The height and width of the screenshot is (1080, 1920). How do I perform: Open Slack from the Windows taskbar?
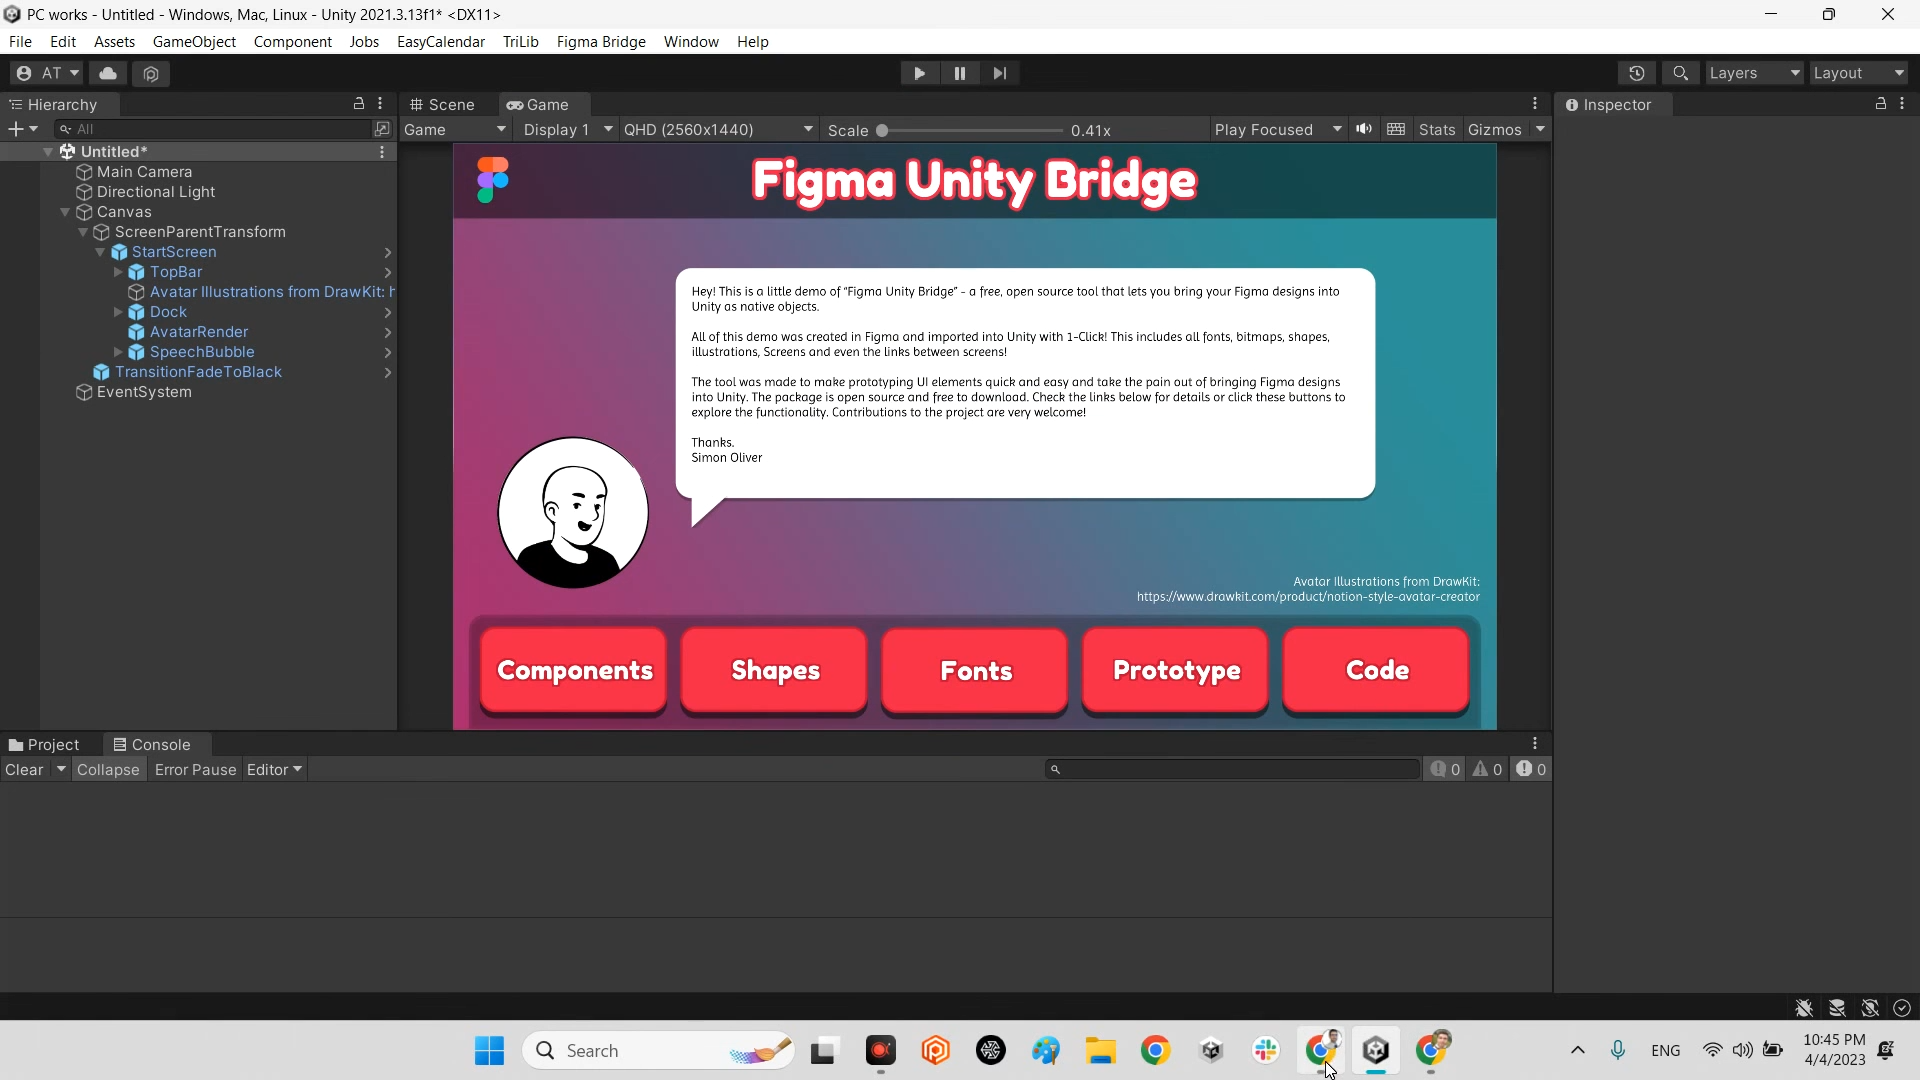(x=1266, y=1050)
